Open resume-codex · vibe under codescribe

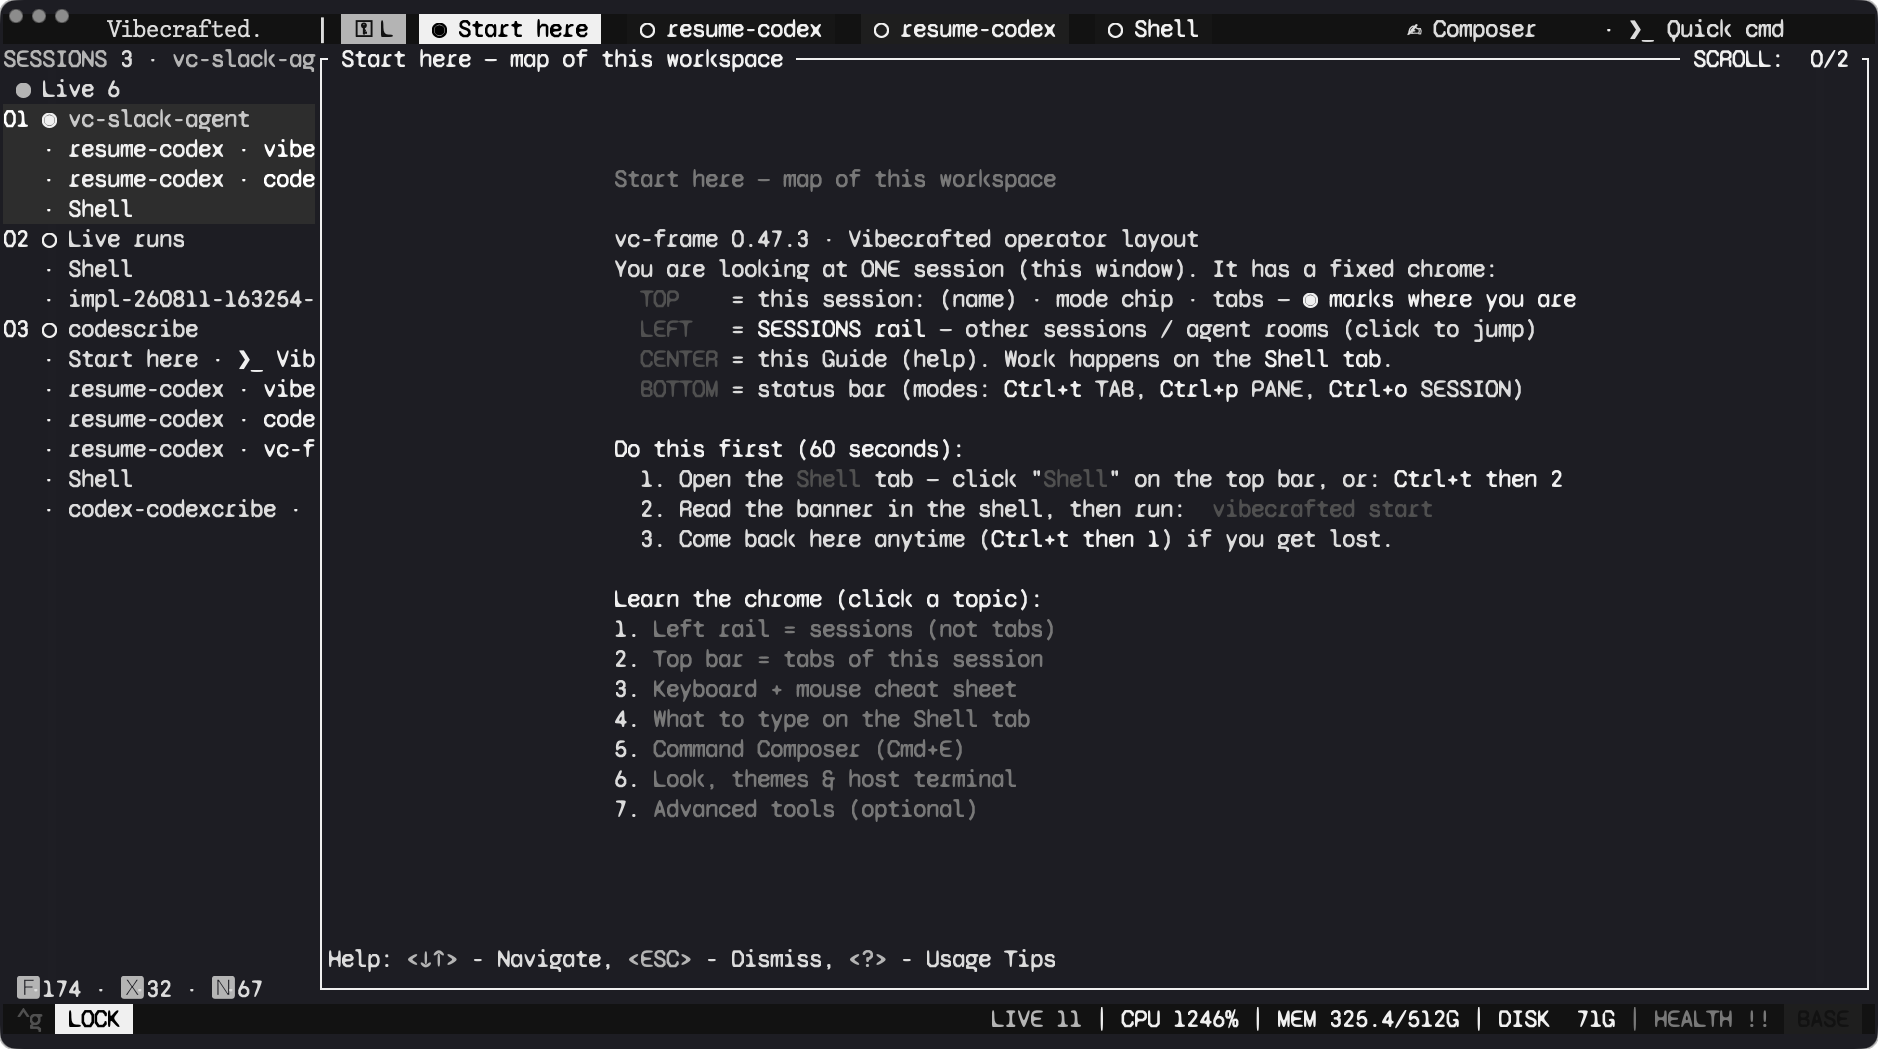pos(191,389)
